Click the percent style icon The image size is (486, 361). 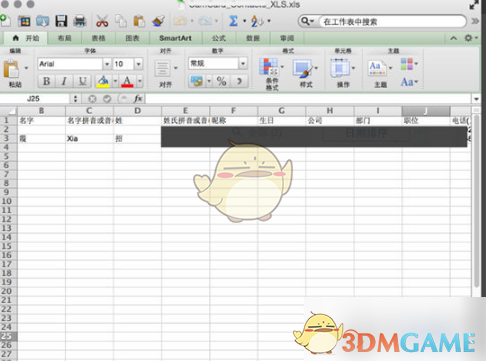(x=221, y=81)
